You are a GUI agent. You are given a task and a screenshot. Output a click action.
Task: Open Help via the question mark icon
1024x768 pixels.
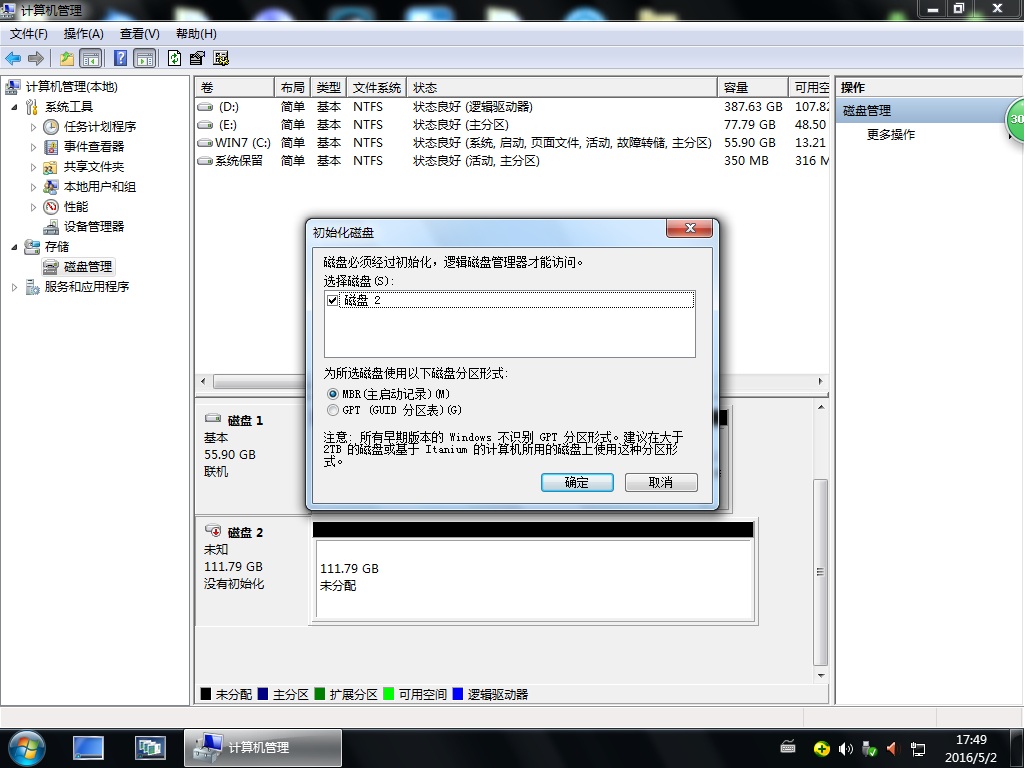(121, 59)
